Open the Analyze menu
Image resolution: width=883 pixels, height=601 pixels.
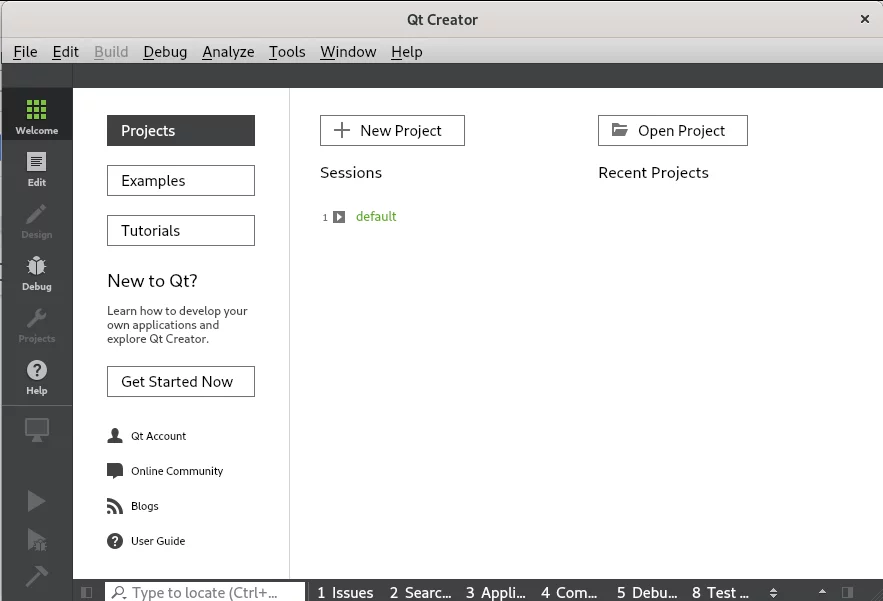click(228, 52)
